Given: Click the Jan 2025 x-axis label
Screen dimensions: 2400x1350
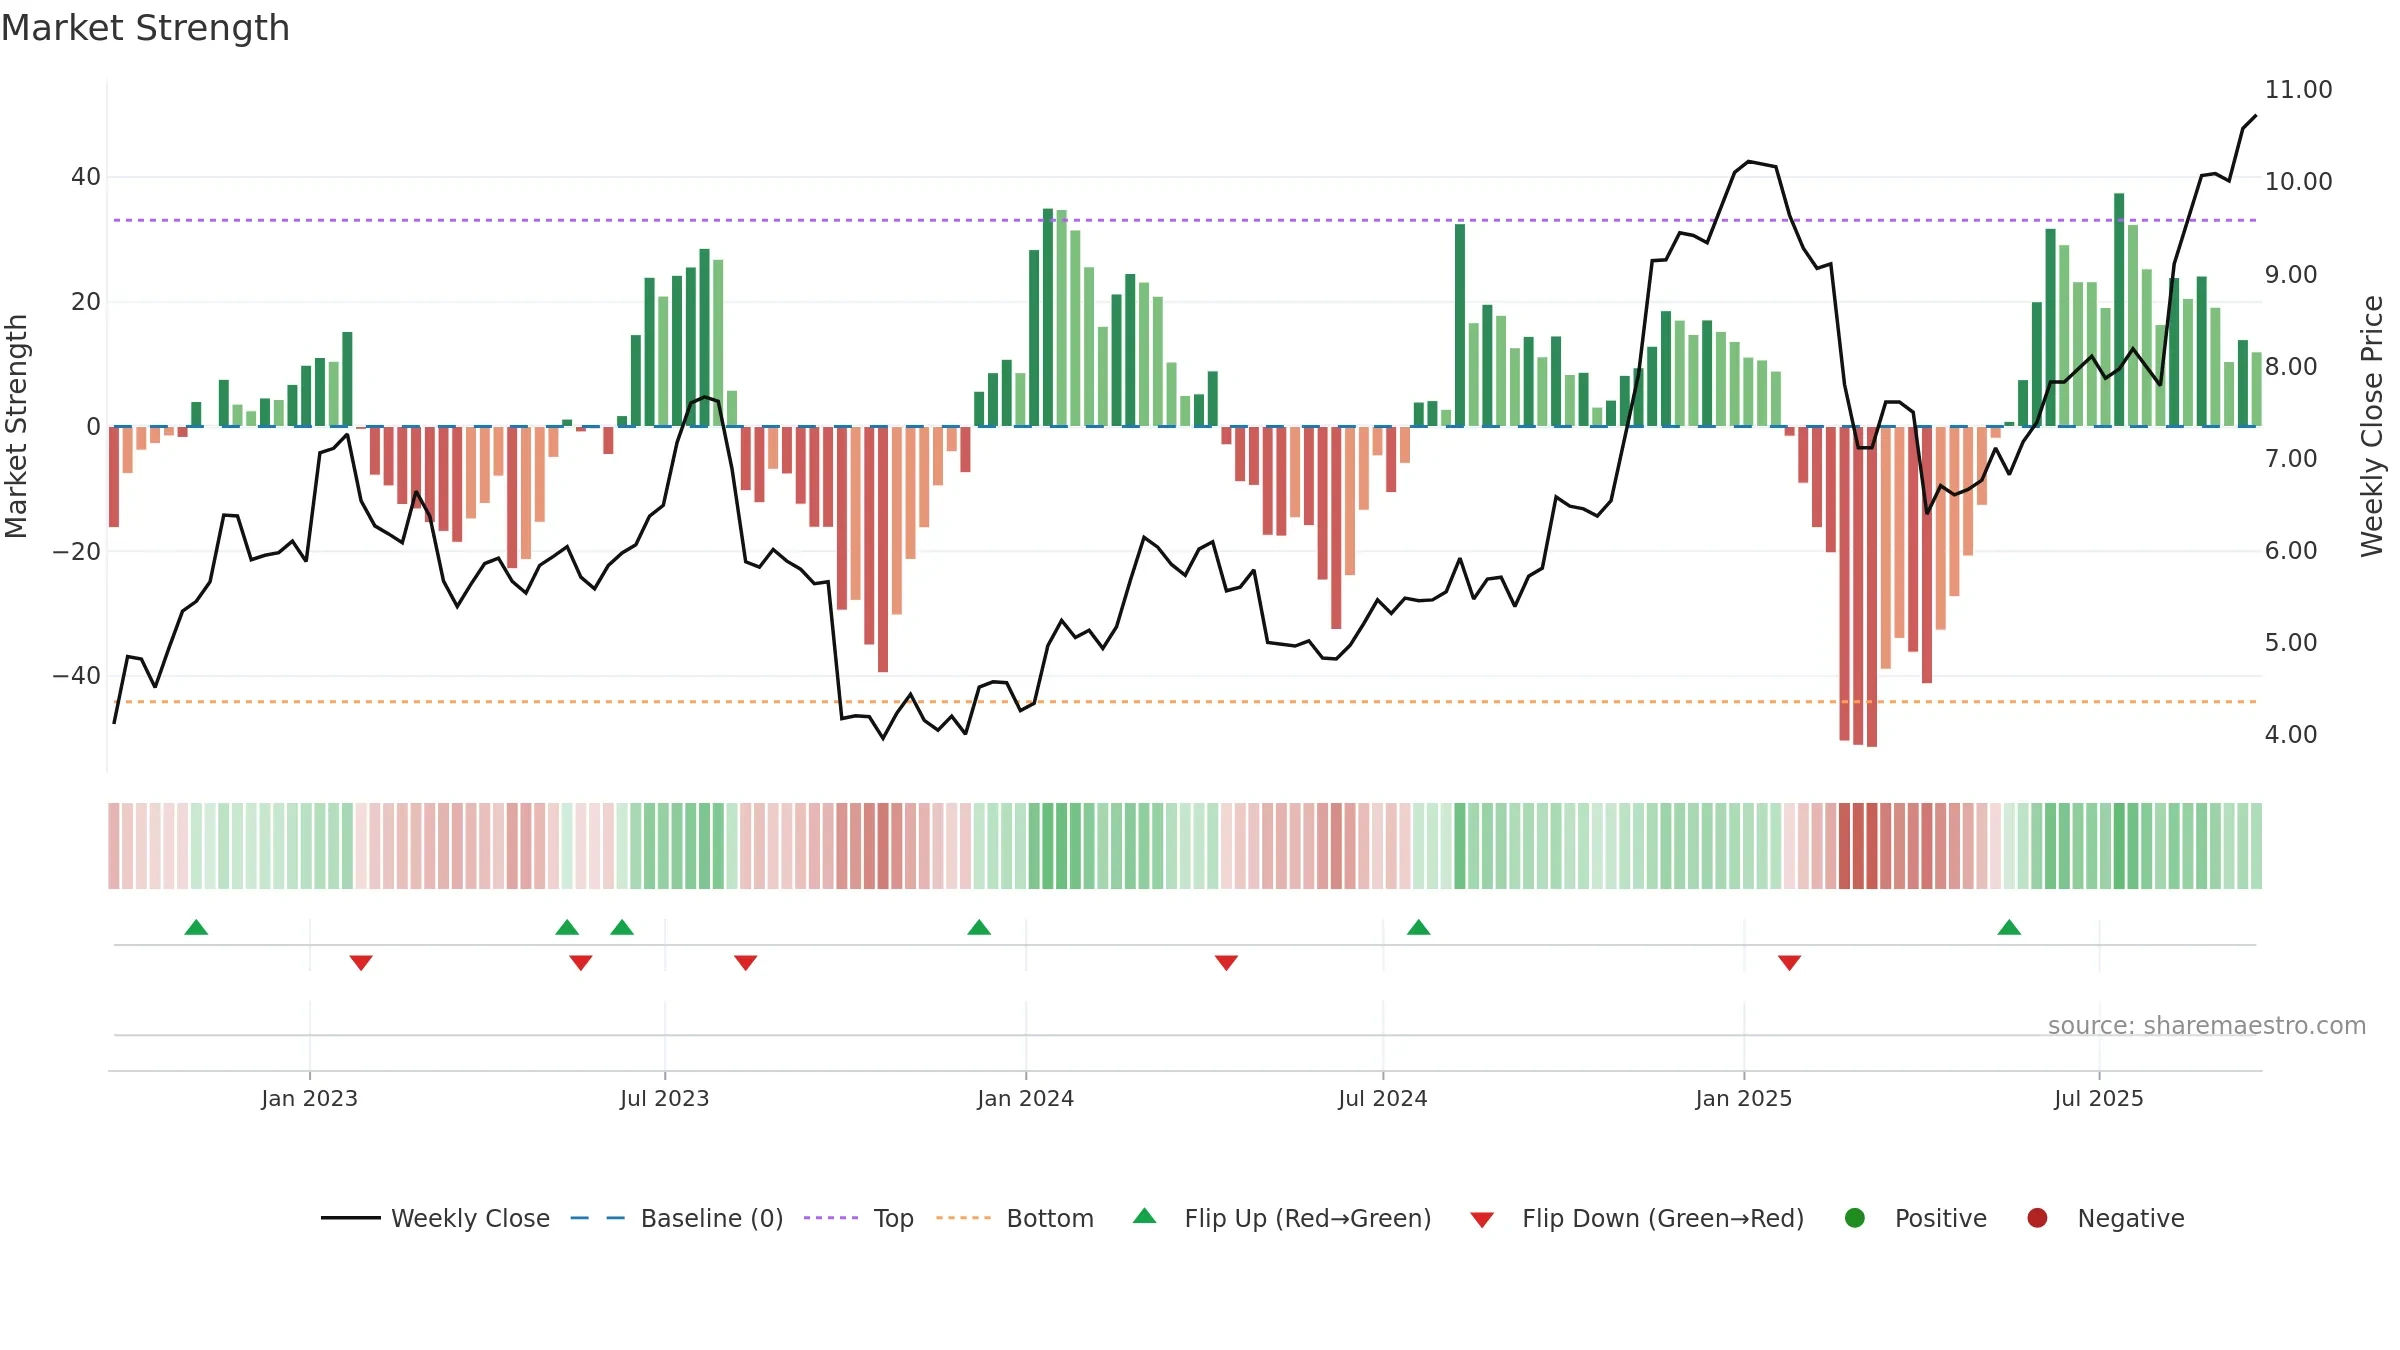Looking at the screenshot, I should coord(1743,1099).
